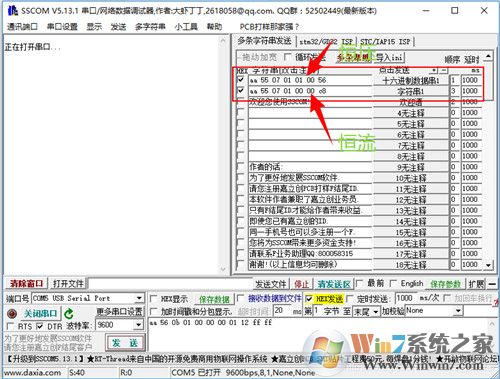The width and height of the screenshot is (500, 379).
Task: Click receive window scrollbar down arrow
Action: [x=223, y=269]
